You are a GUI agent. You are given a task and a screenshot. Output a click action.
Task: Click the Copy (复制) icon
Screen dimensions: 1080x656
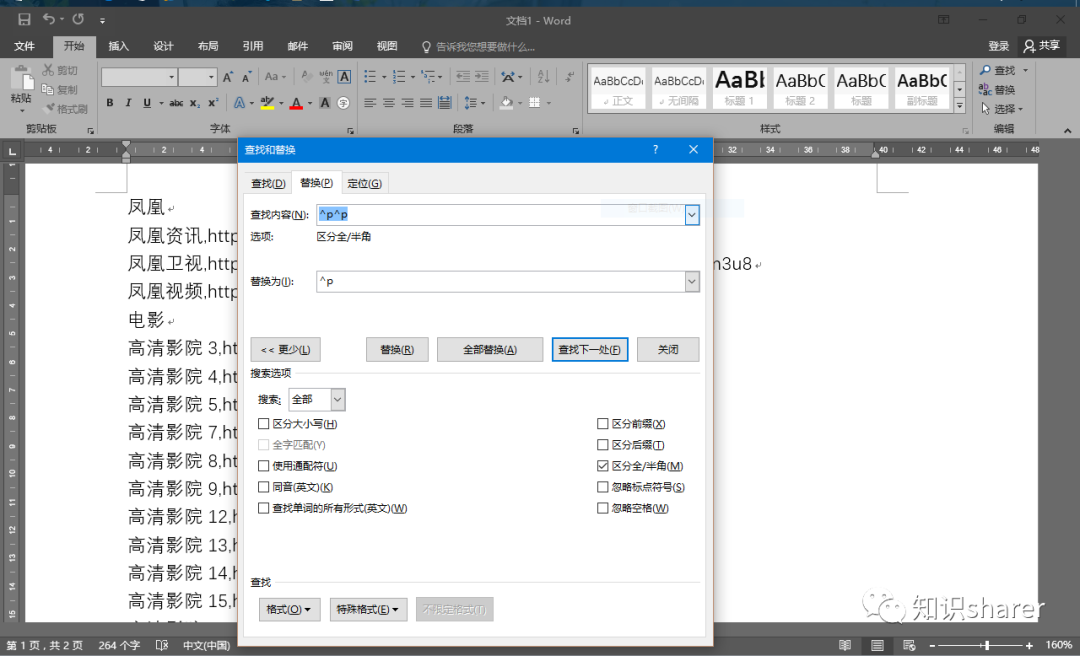(48, 89)
